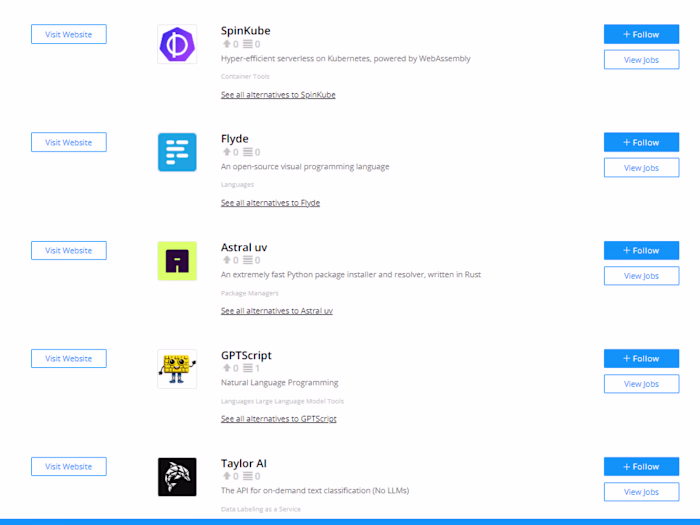Open See all alternatives to SpinKube
This screenshot has width=700, height=525.
pyautogui.click(x=278, y=95)
